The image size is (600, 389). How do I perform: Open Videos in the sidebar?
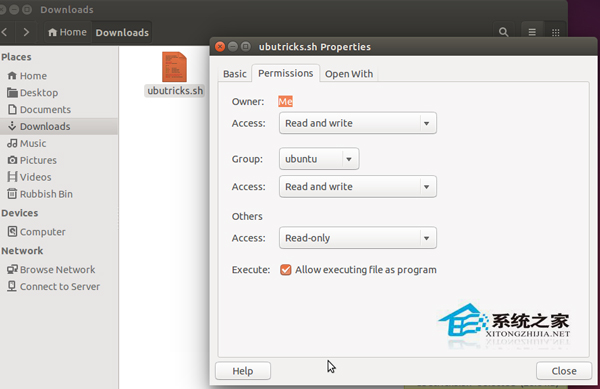59,177
